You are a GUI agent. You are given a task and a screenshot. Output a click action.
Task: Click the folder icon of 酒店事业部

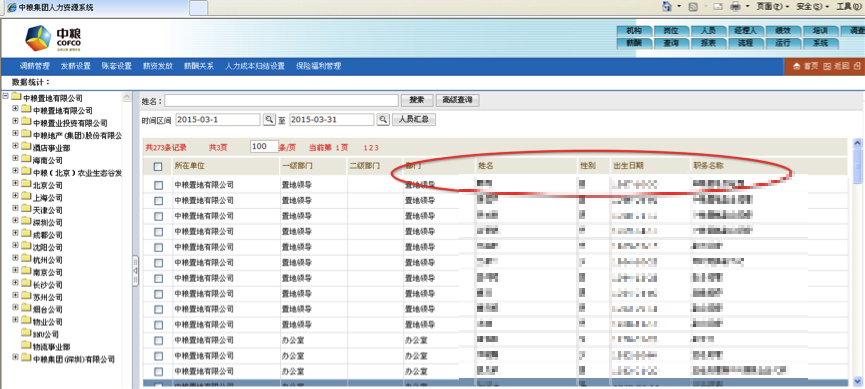click(x=26, y=147)
